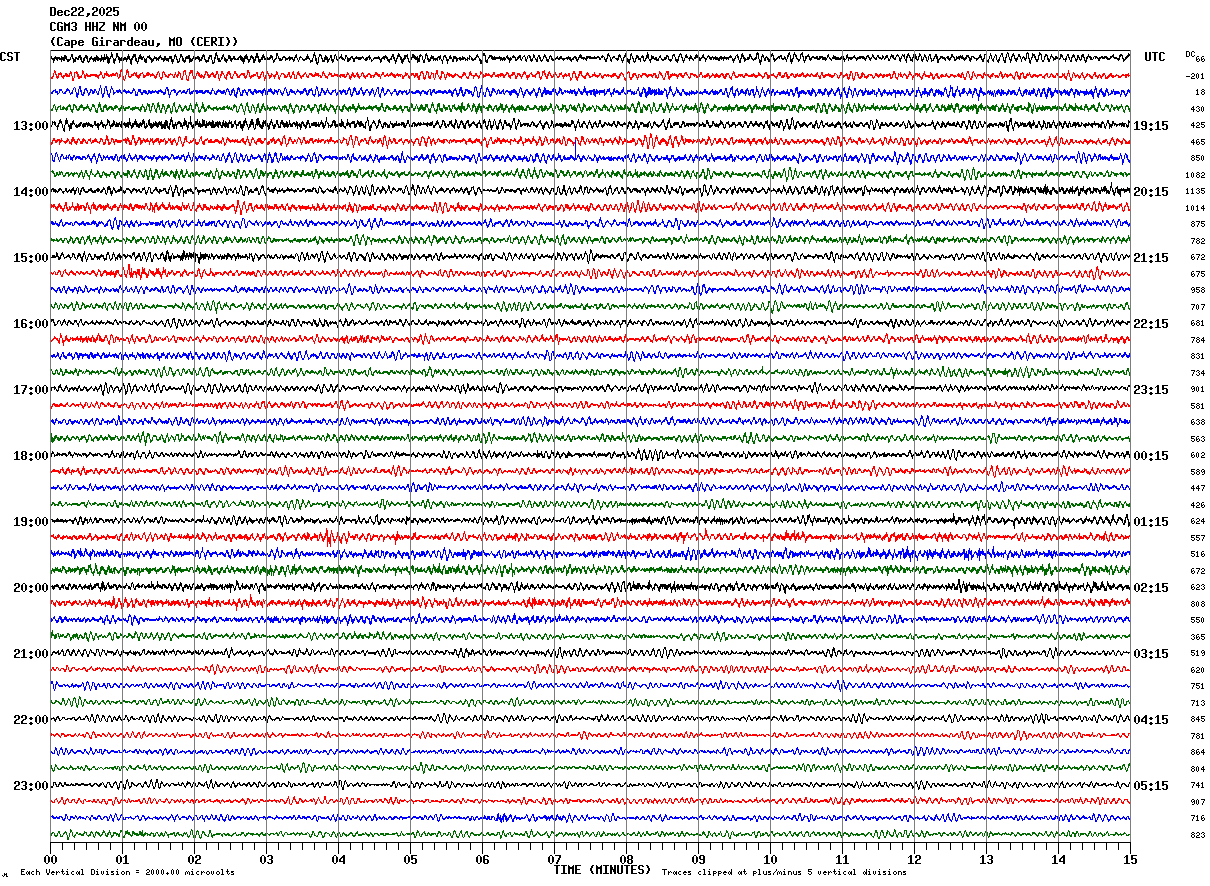Click the '01:15' UTC time label
1210x886 pixels.
[1151, 522]
